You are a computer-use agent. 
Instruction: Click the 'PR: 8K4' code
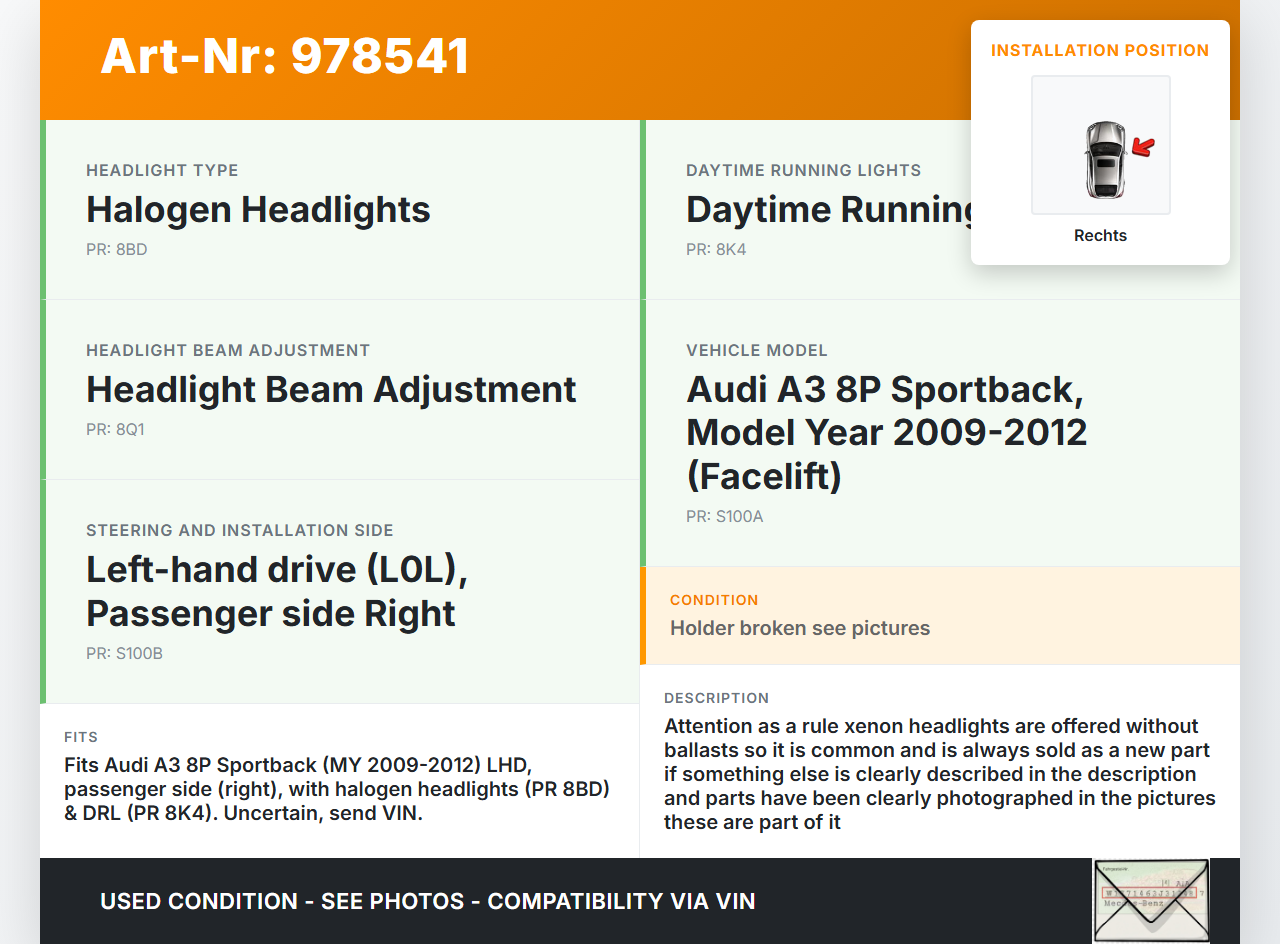pyautogui.click(x=716, y=249)
